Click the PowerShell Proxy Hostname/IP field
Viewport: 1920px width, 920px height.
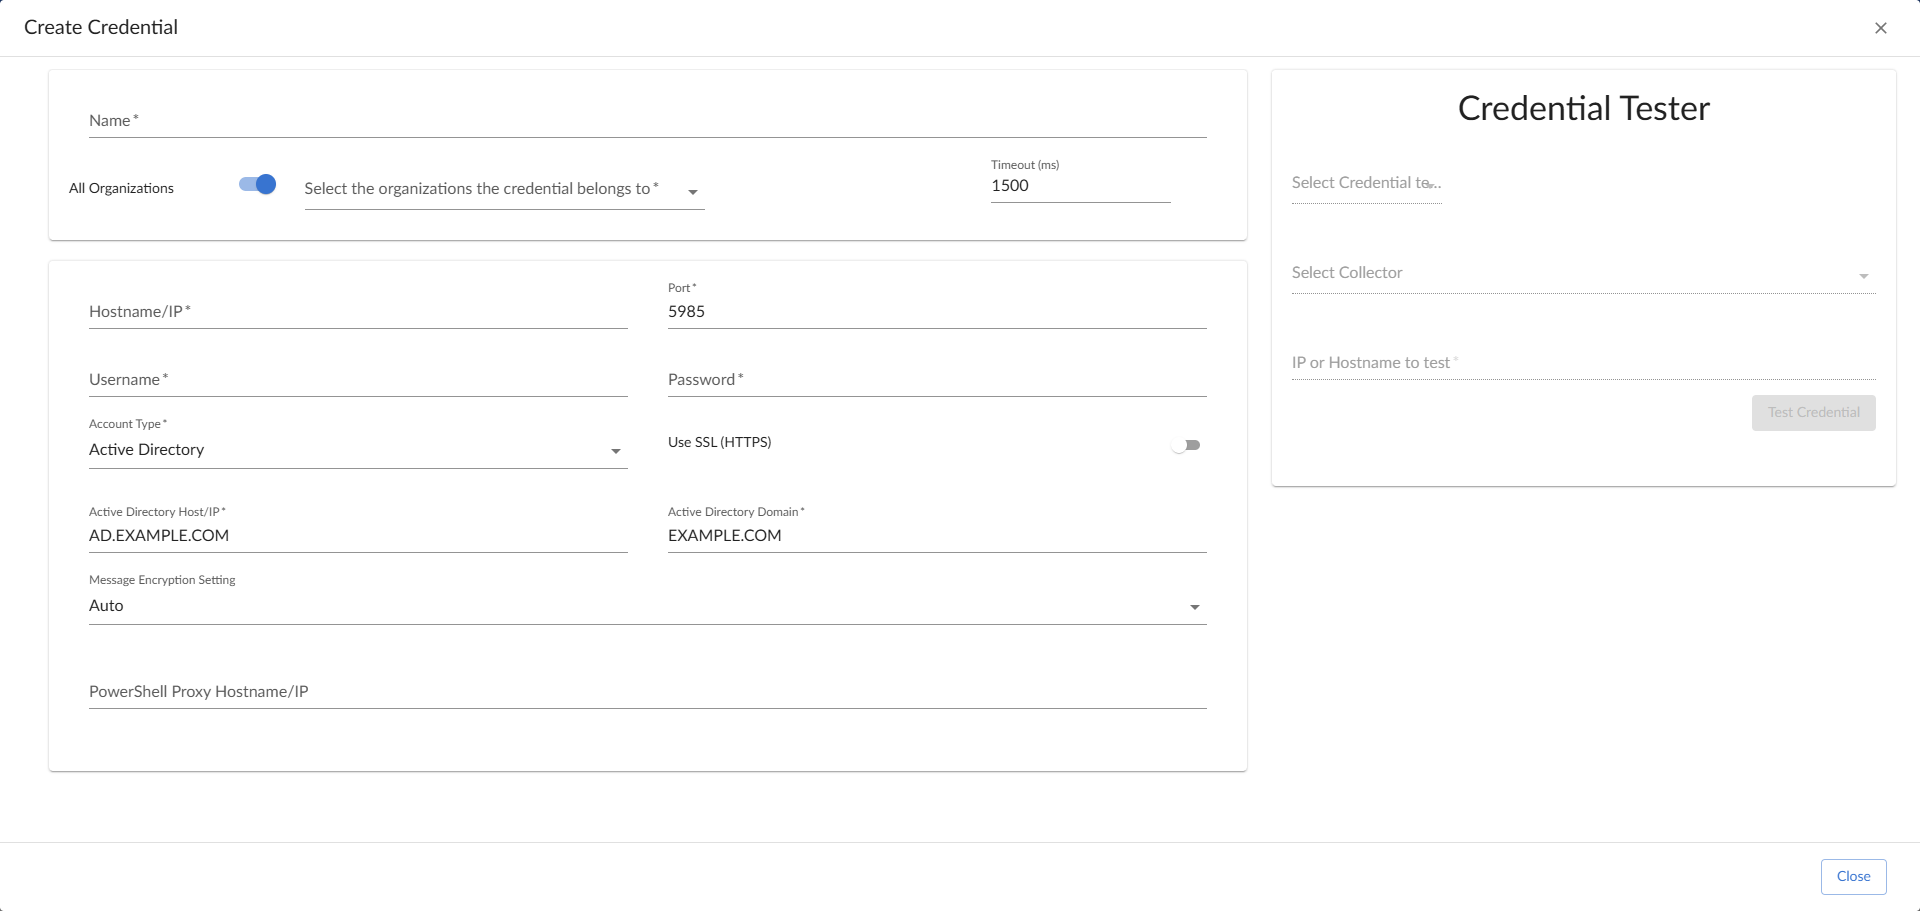647,692
